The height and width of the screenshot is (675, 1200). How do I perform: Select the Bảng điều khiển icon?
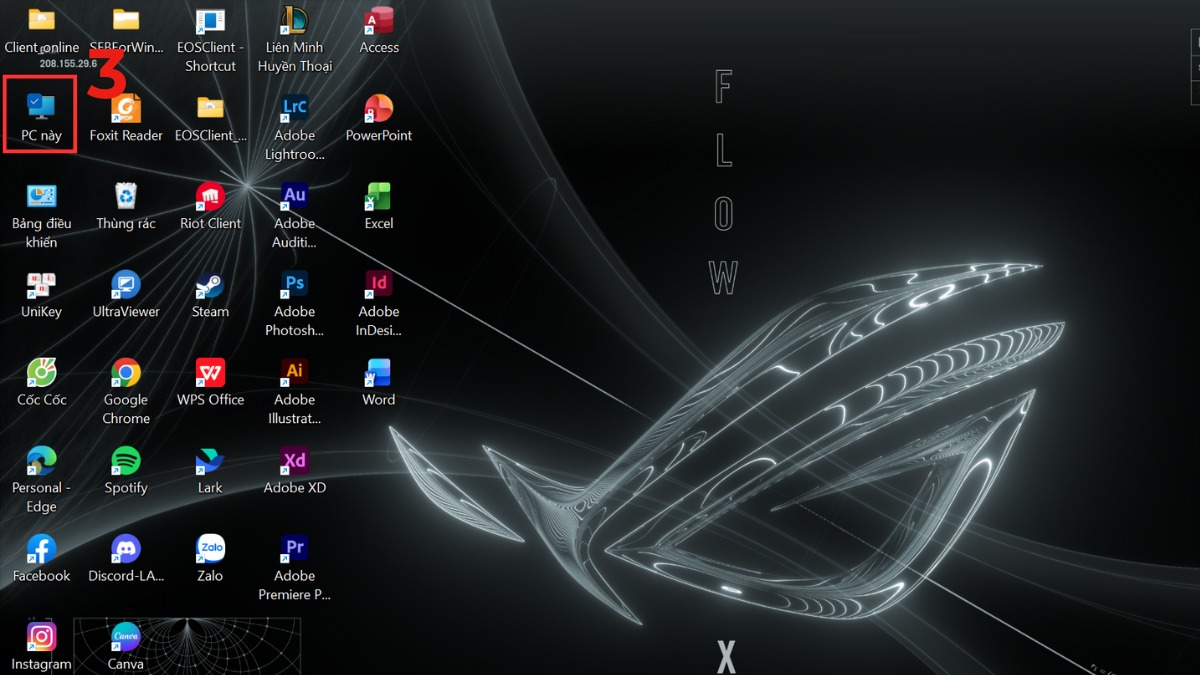[x=41, y=196]
